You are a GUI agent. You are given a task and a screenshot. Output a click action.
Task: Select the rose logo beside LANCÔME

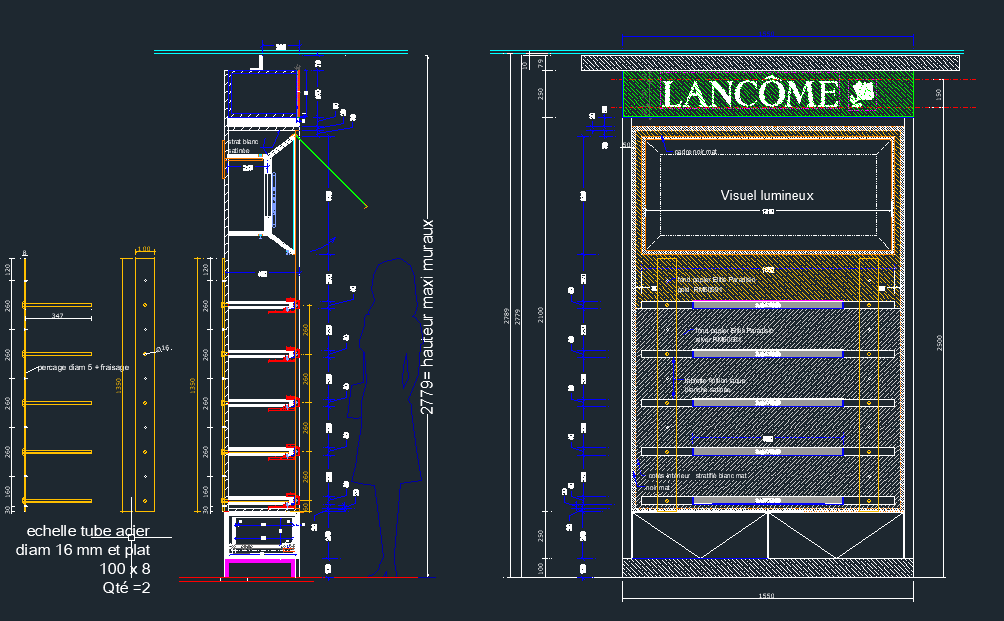coord(861,95)
